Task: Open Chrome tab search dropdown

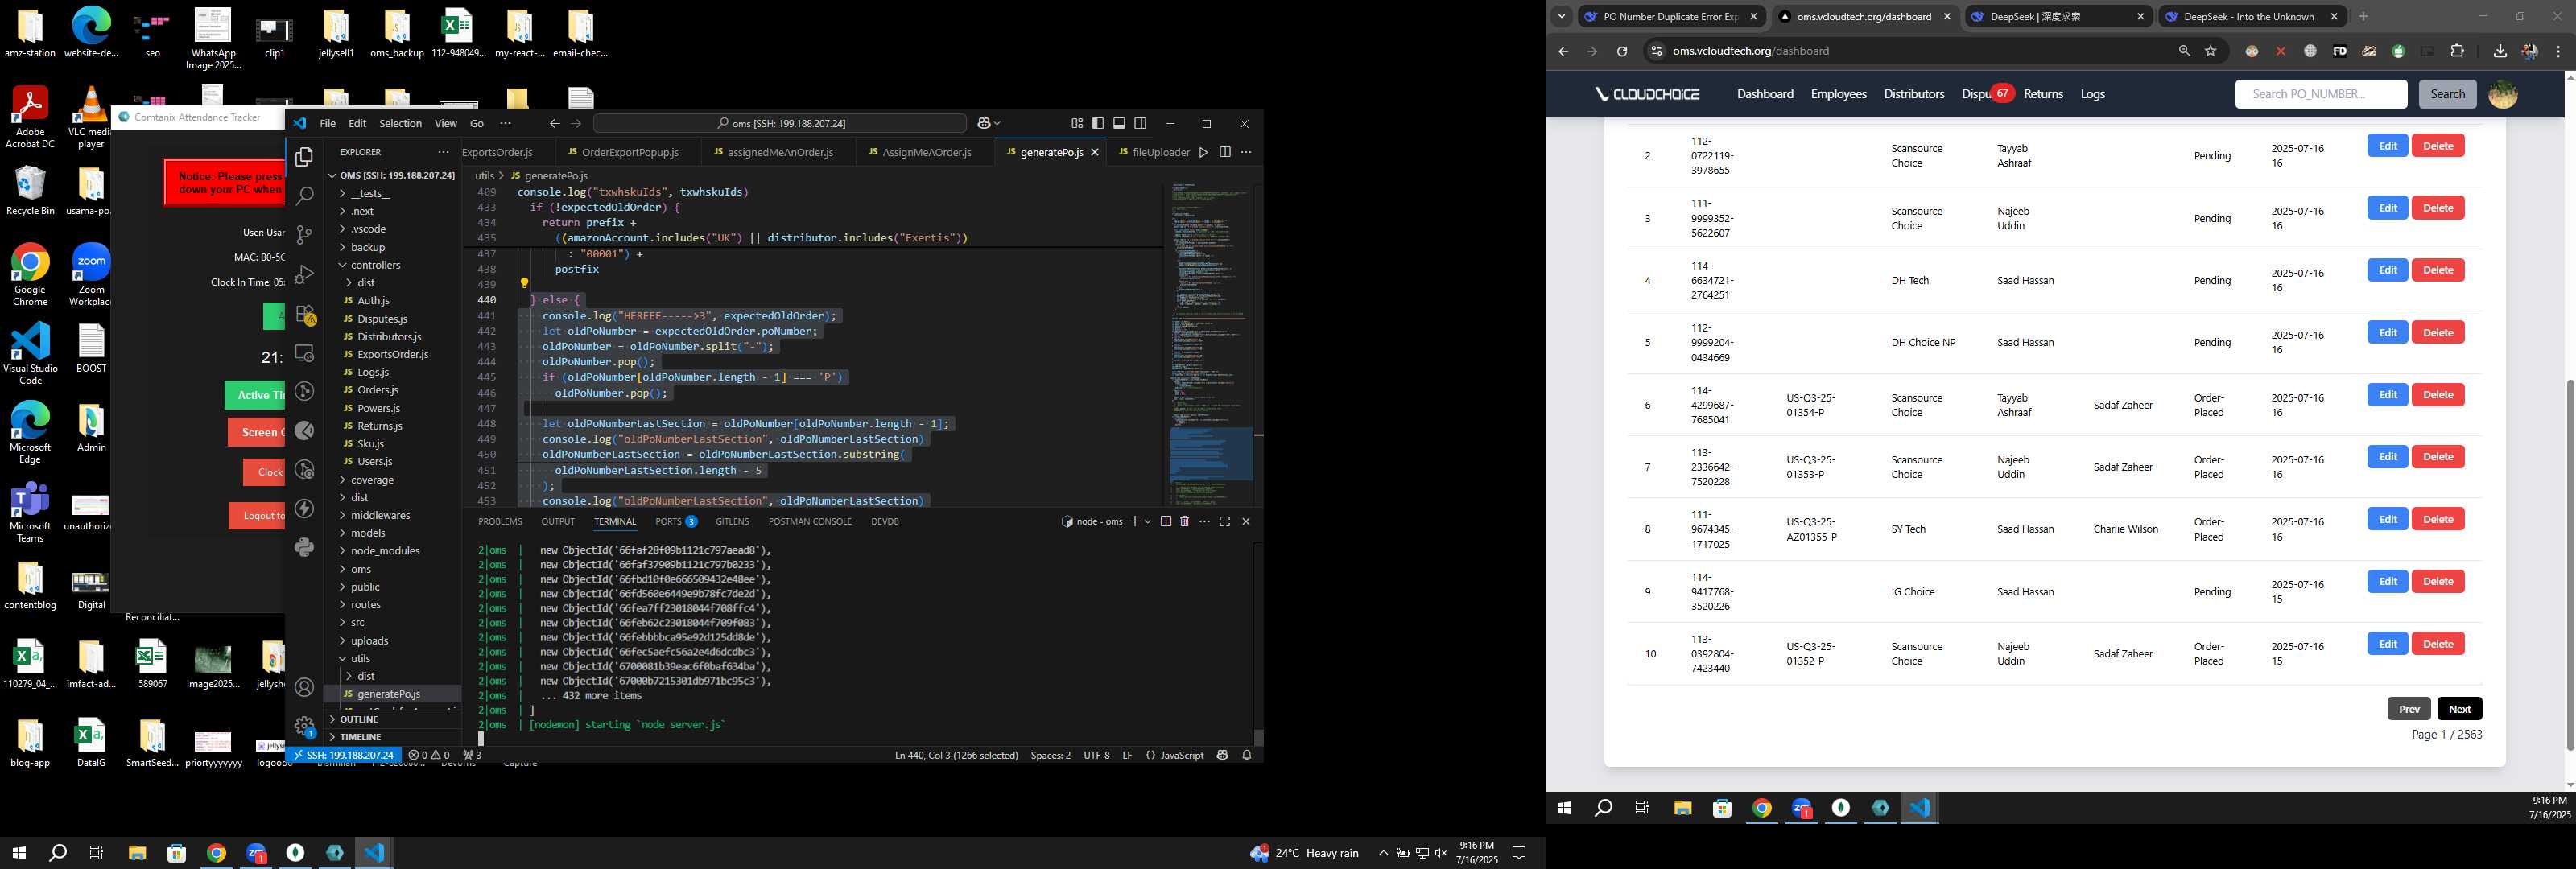Action: [x=1561, y=16]
